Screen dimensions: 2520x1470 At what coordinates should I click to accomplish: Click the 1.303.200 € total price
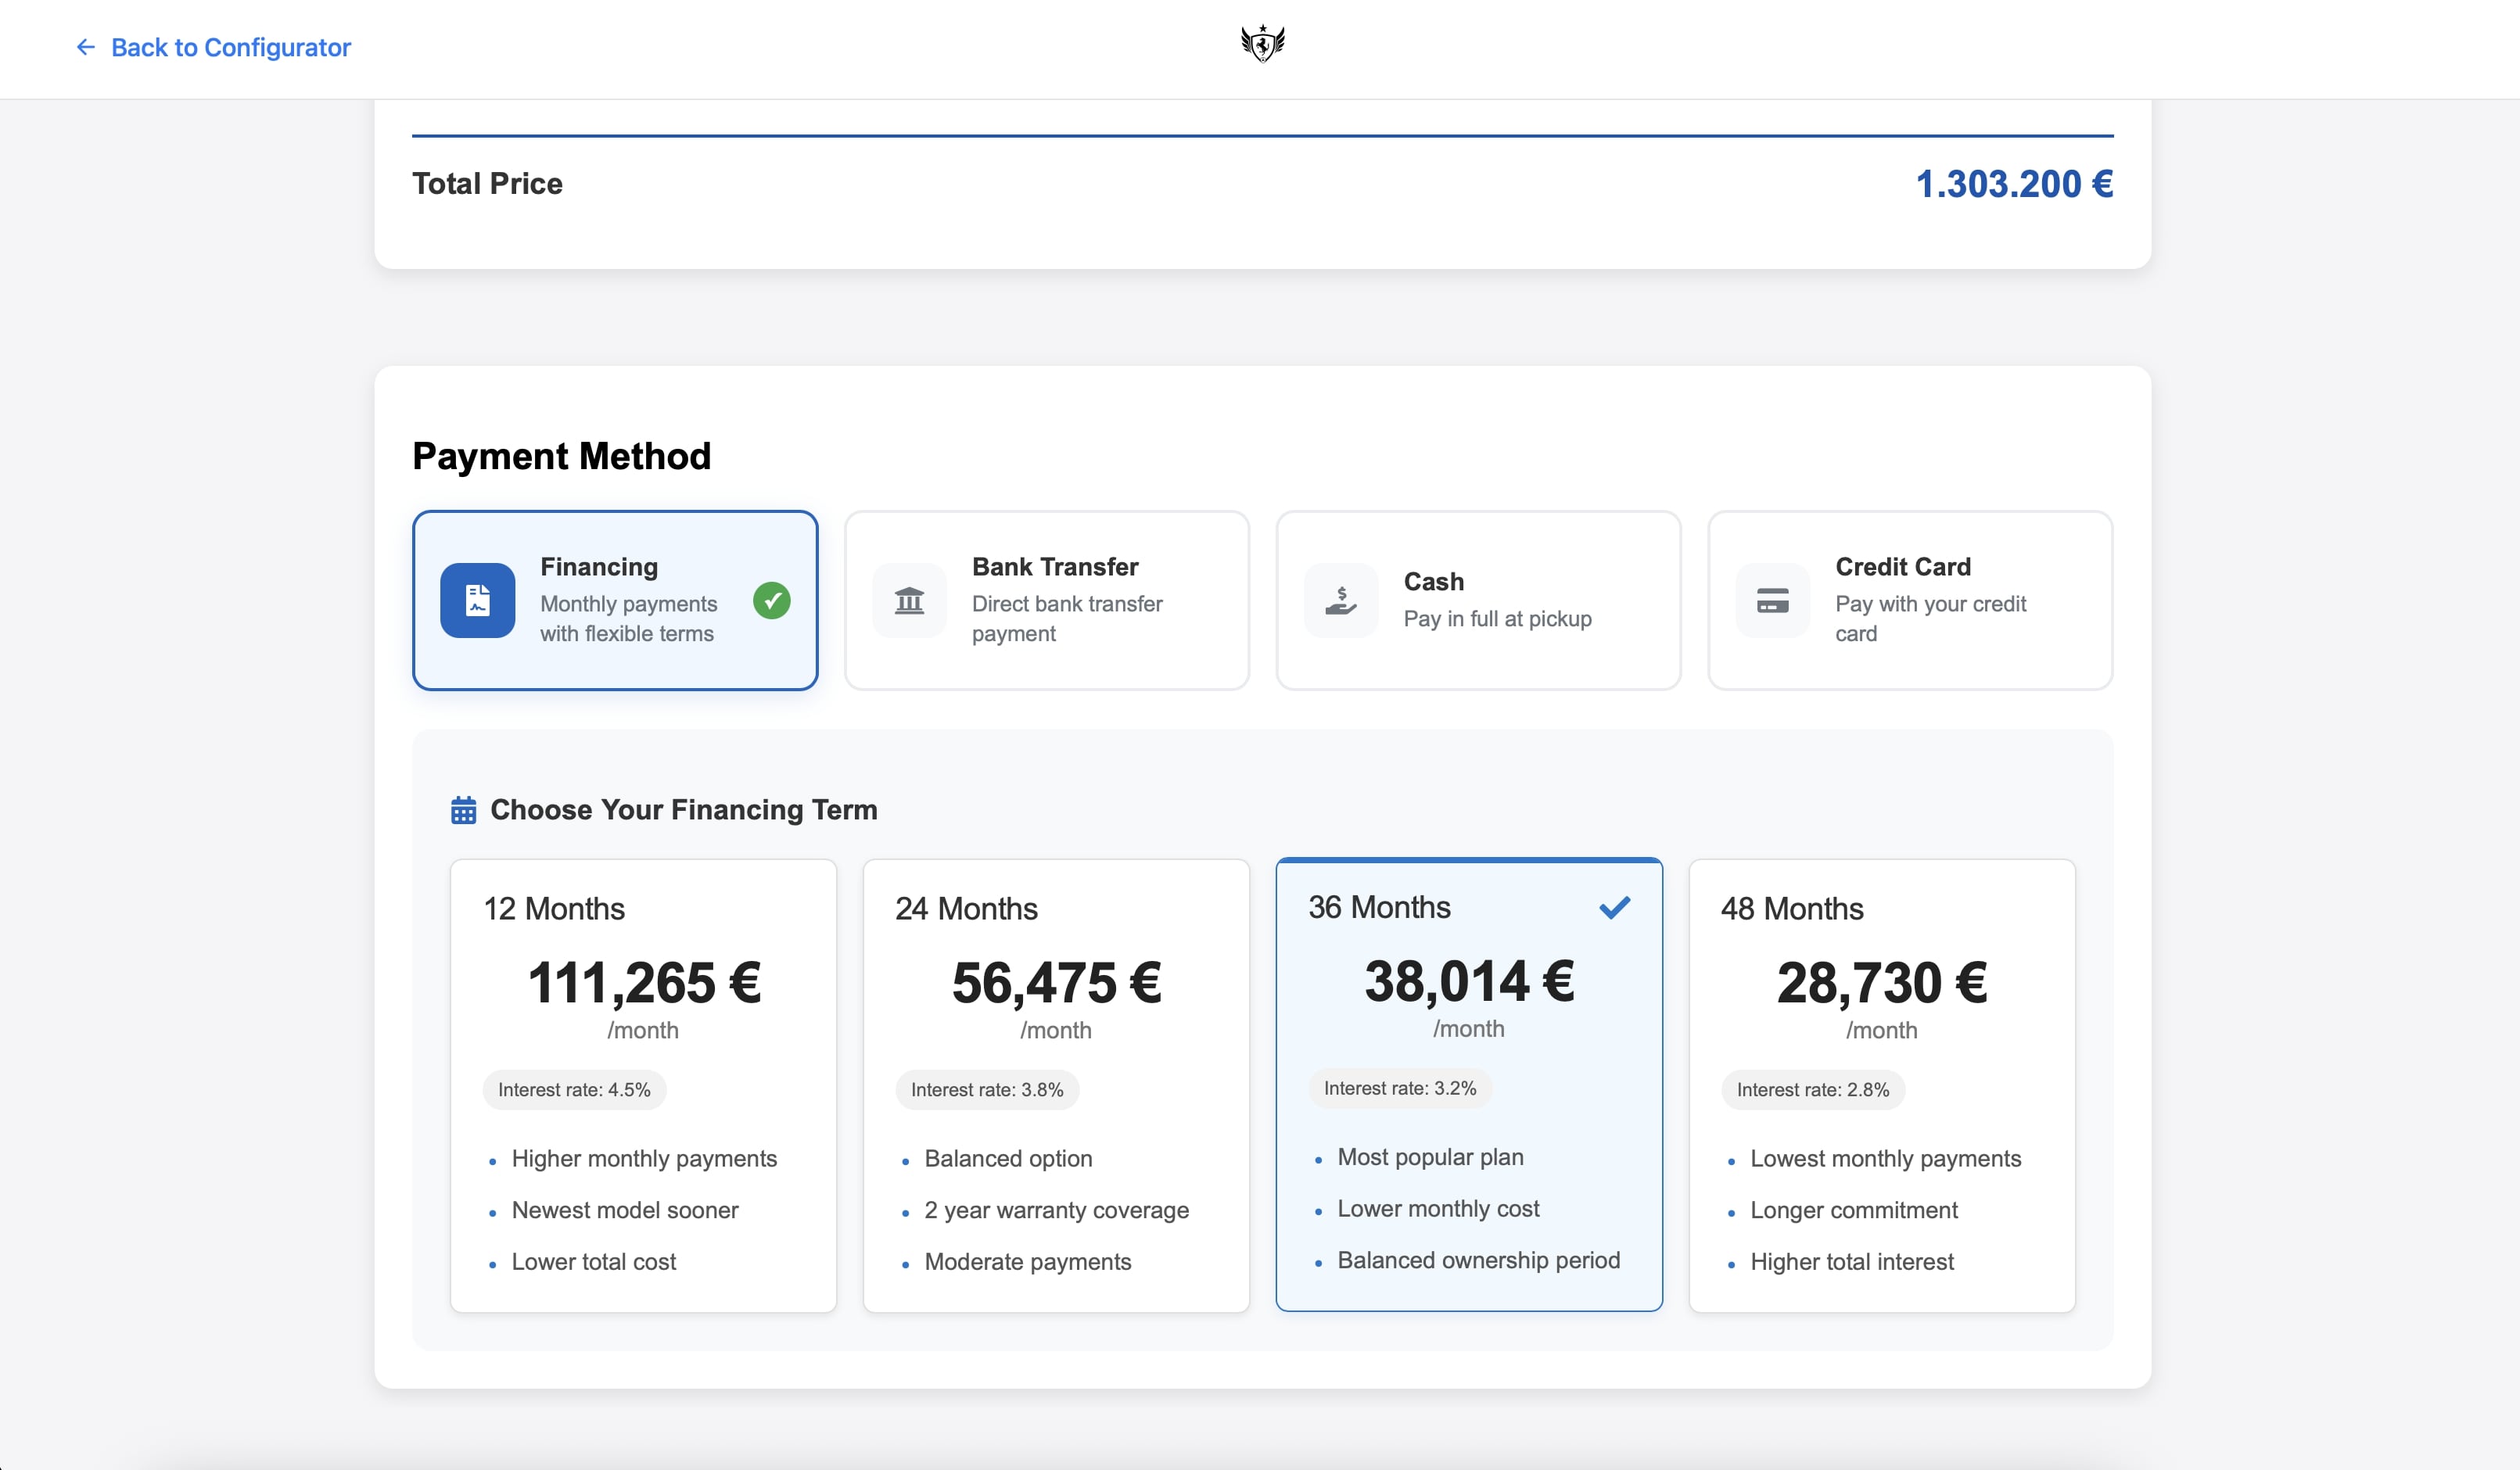(x=2013, y=184)
